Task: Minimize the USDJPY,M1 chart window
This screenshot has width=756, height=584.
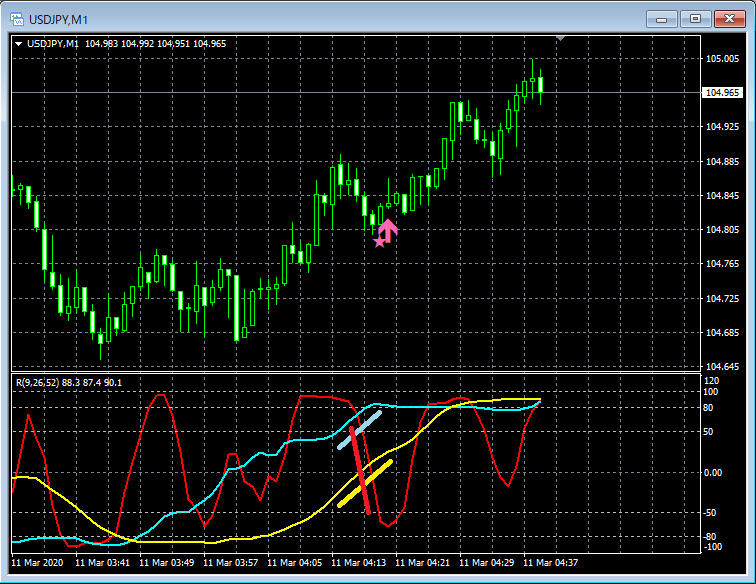Action: pos(662,19)
